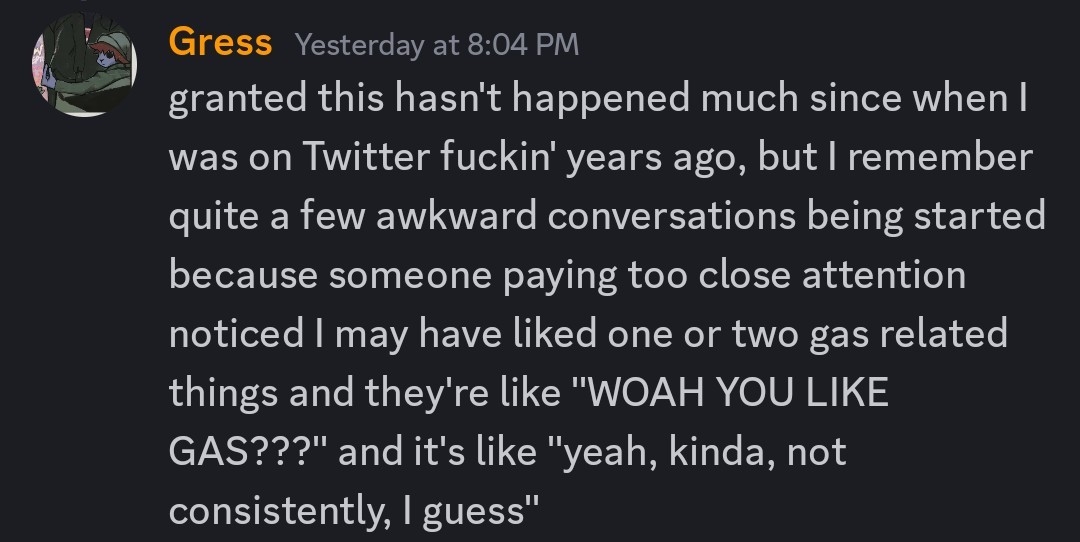Click the orange username Gress

[x=220, y=42]
